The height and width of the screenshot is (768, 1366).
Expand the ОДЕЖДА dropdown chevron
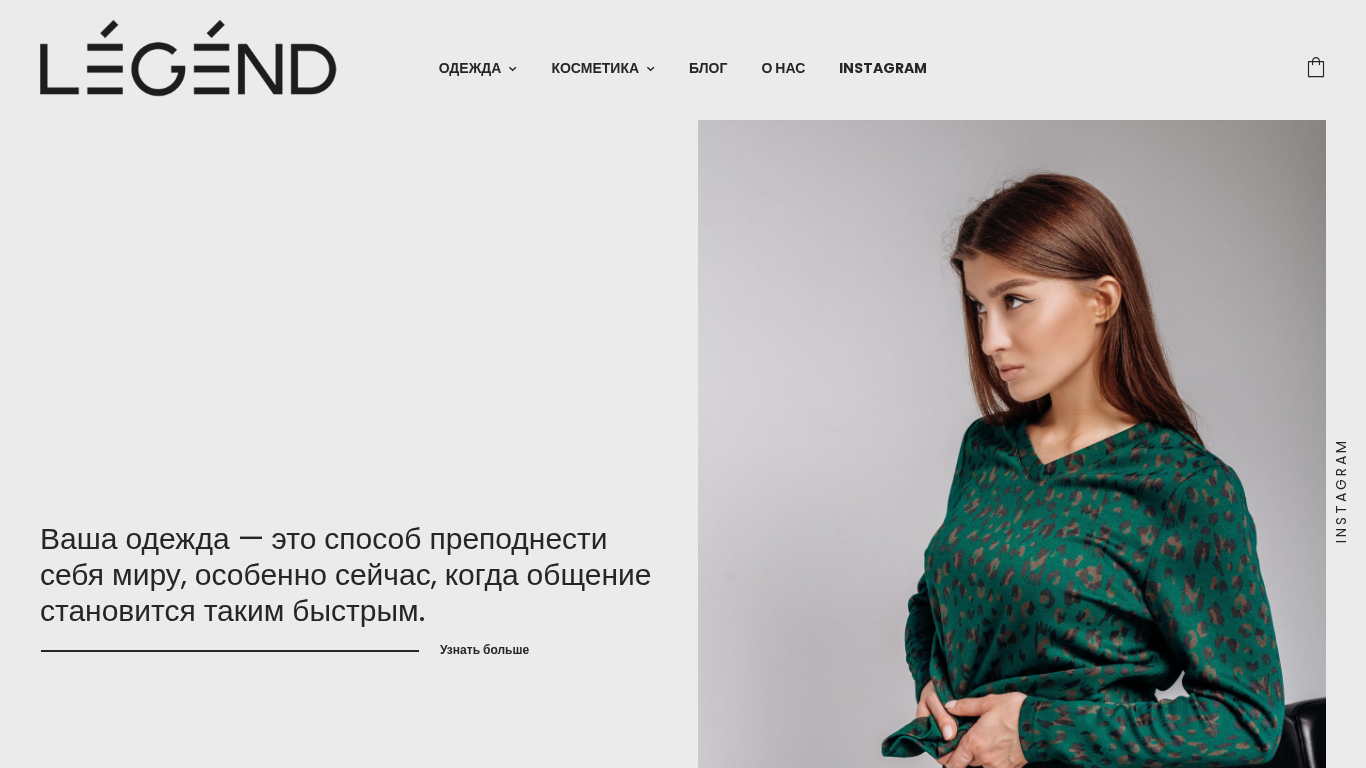click(513, 69)
